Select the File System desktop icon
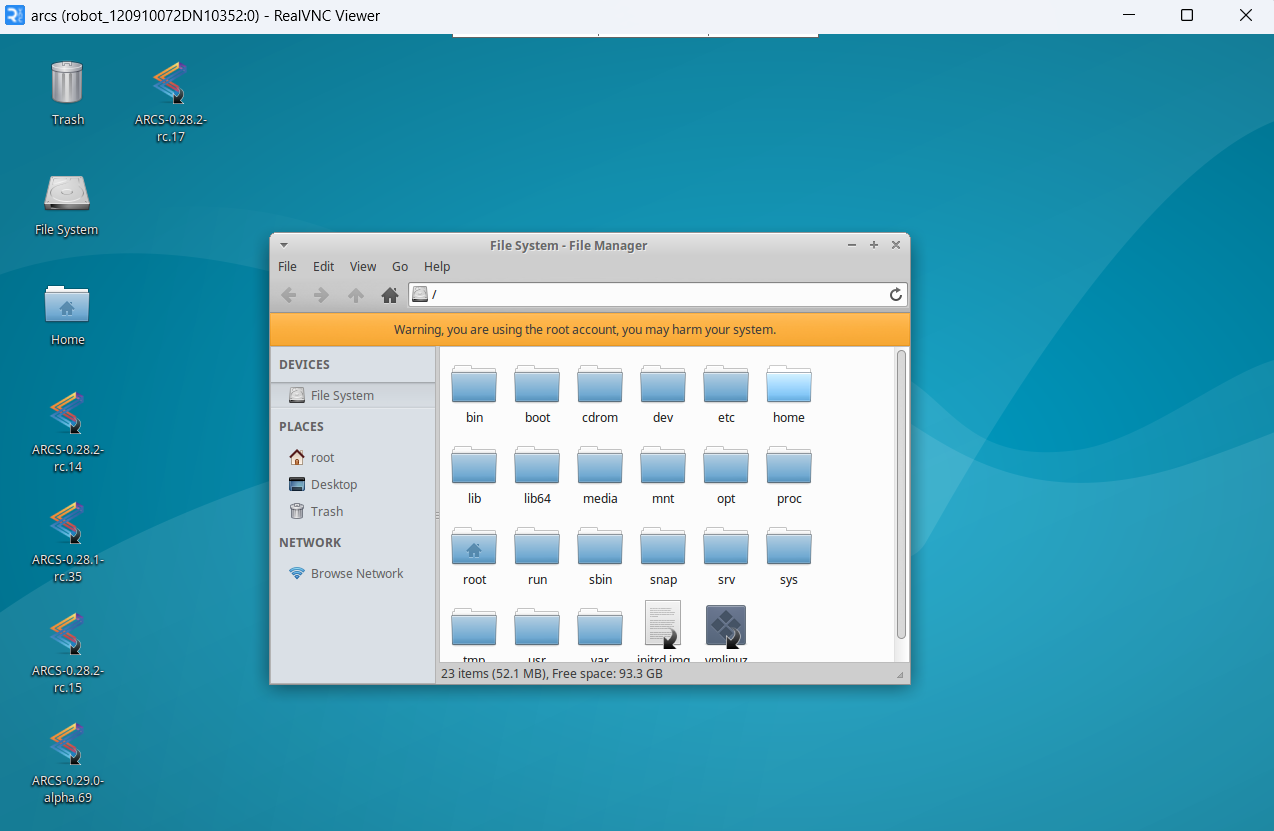The height and width of the screenshot is (831, 1274). tap(67, 205)
